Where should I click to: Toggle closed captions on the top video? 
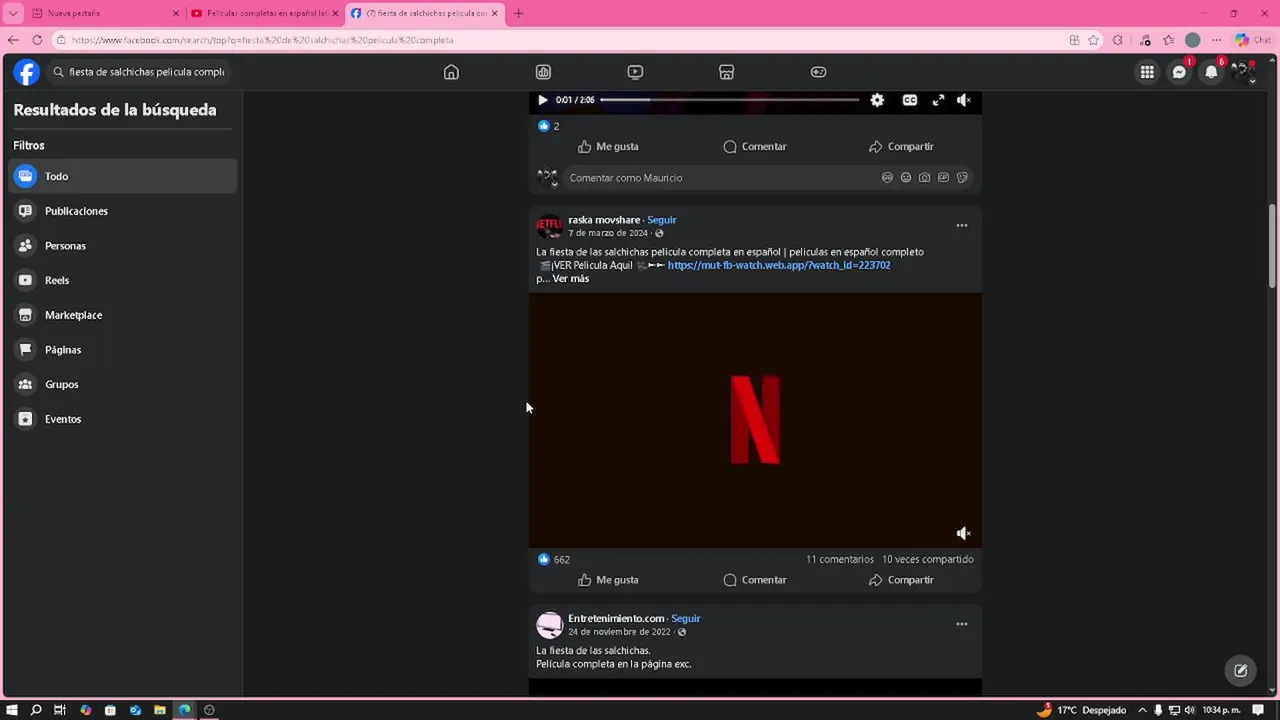click(x=909, y=100)
